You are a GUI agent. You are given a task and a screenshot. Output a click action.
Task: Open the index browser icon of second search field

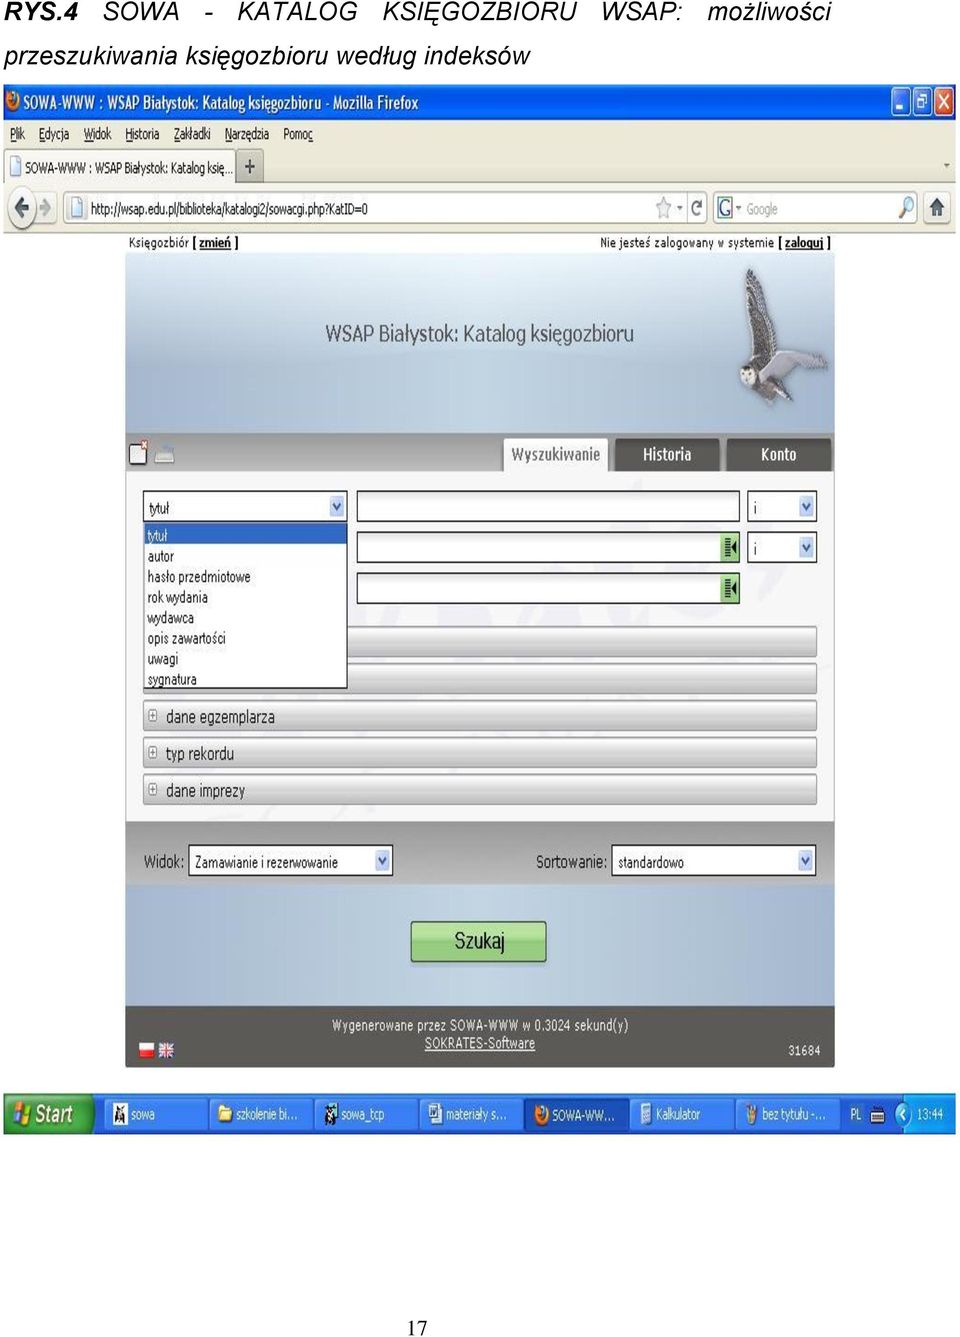pos(730,547)
